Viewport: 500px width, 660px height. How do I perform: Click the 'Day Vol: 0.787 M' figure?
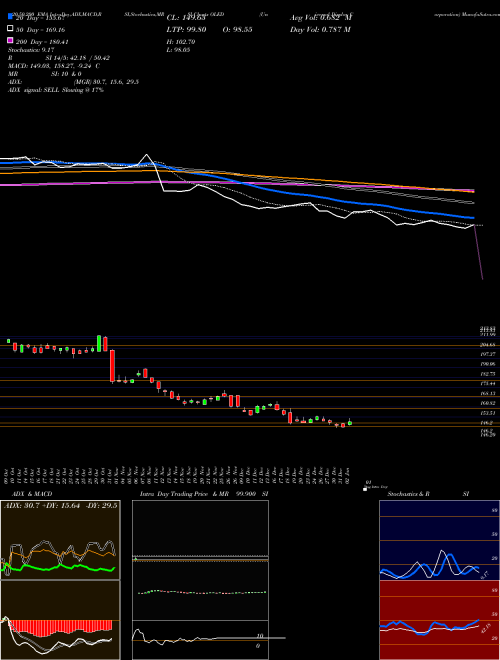(x=320, y=29)
